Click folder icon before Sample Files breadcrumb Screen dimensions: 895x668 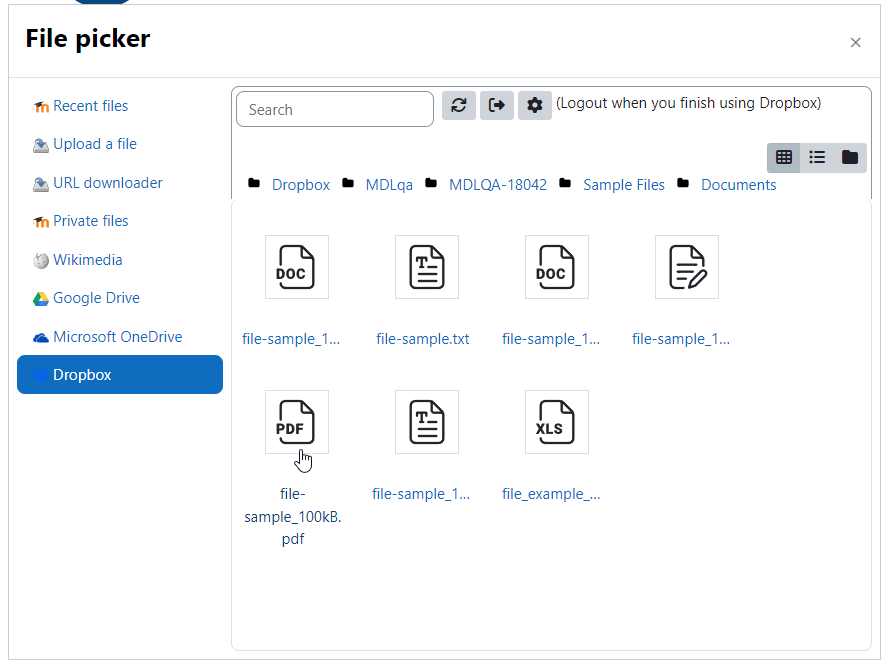(x=565, y=183)
